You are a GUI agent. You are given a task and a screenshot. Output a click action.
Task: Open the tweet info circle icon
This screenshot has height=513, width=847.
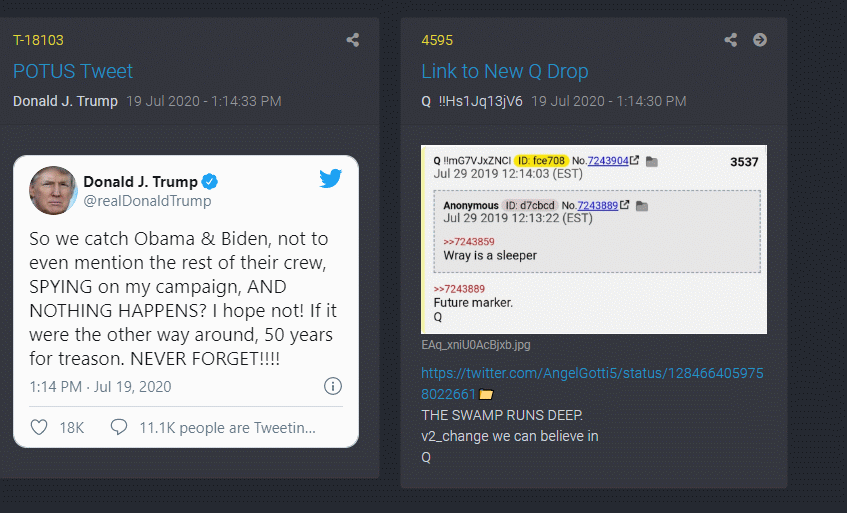(x=333, y=387)
